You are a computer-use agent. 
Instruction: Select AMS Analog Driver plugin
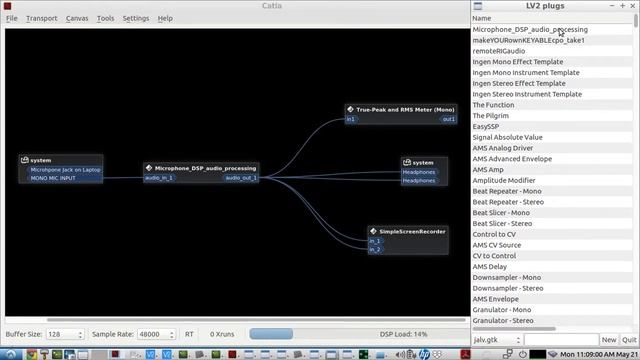coord(552,148)
